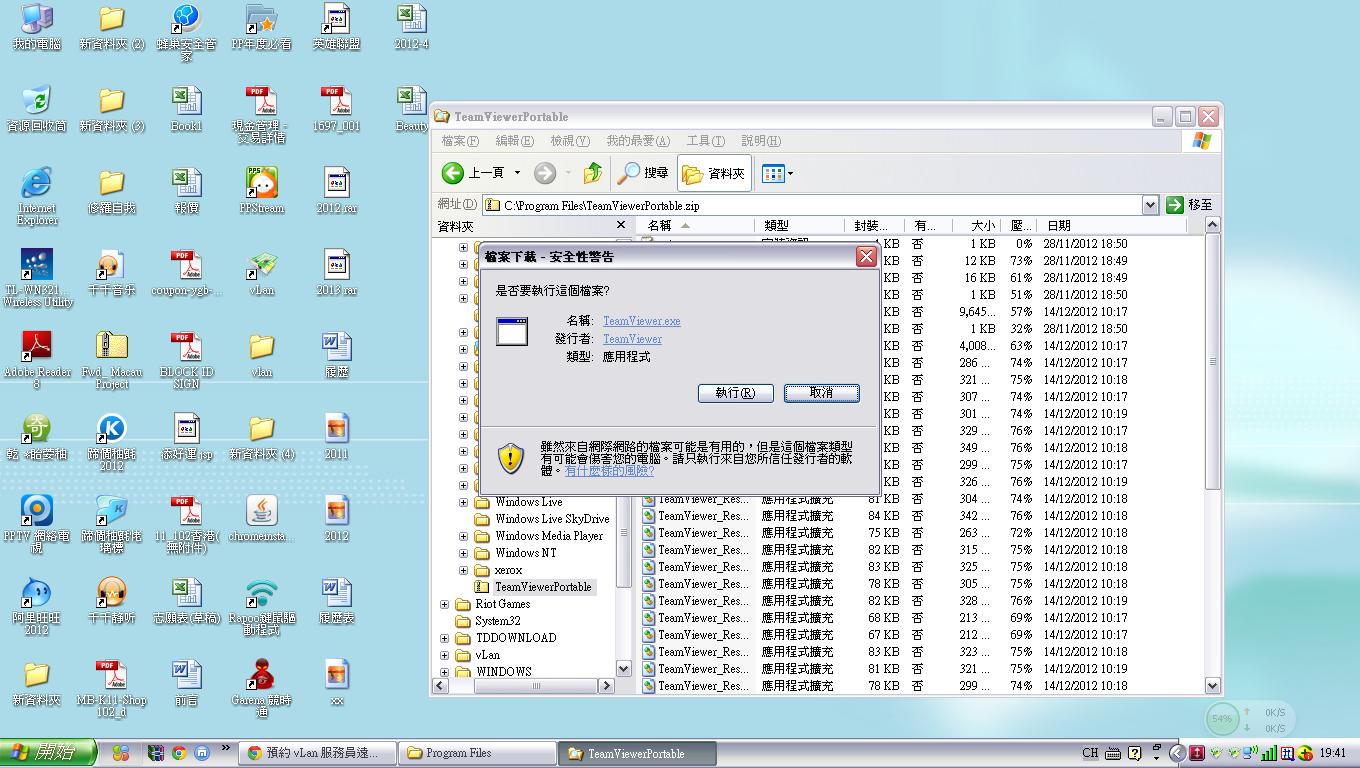Expand the address bar dropdown arrow
This screenshot has width=1360, height=768.
[x=1150, y=205]
